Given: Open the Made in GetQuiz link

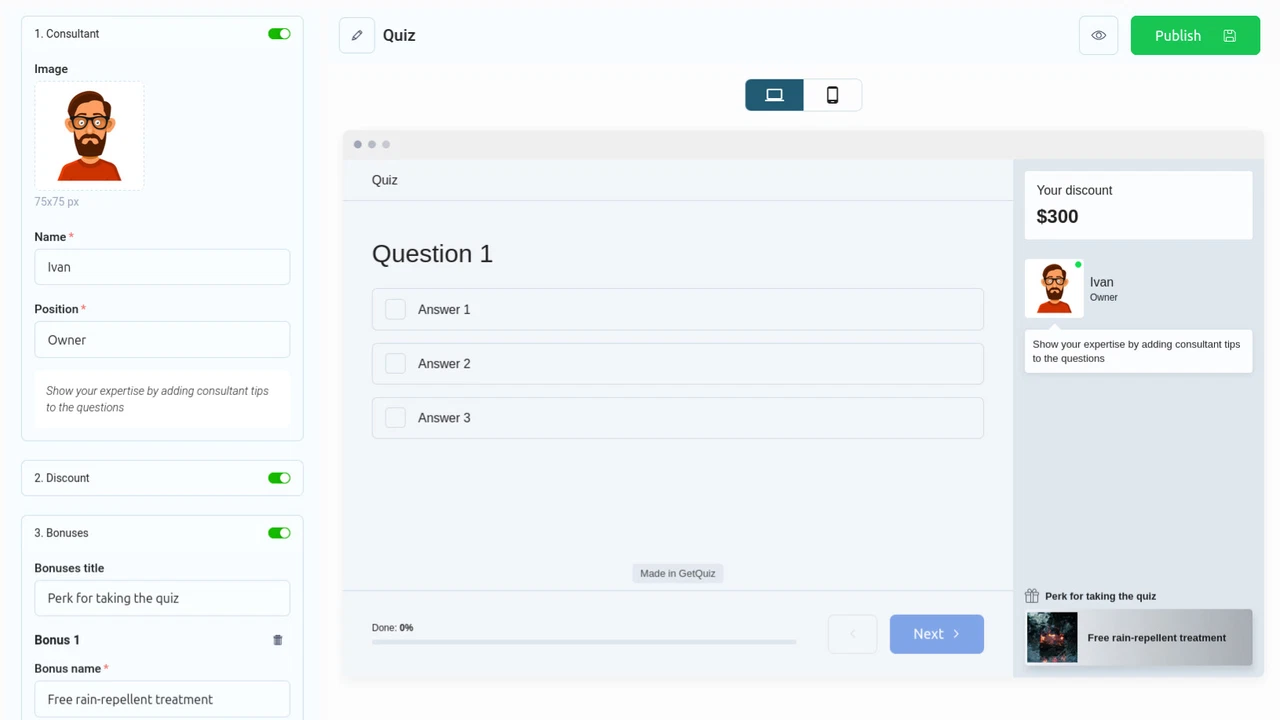Looking at the screenshot, I should click(677, 573).
